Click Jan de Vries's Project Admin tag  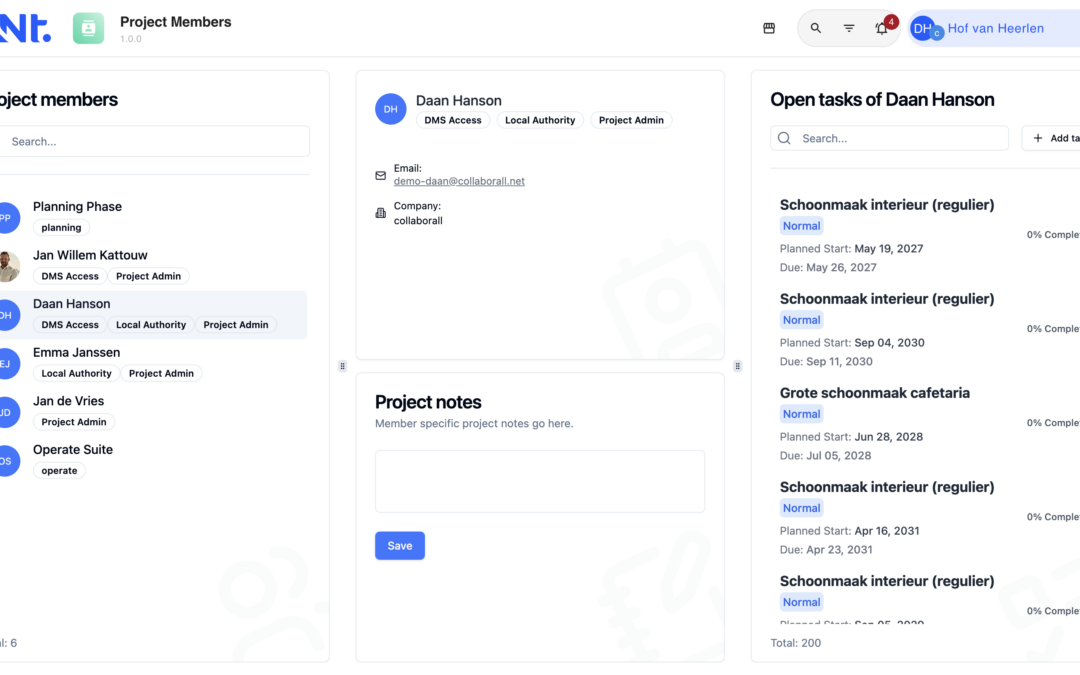pyautogui.click(x=74, y=422)
